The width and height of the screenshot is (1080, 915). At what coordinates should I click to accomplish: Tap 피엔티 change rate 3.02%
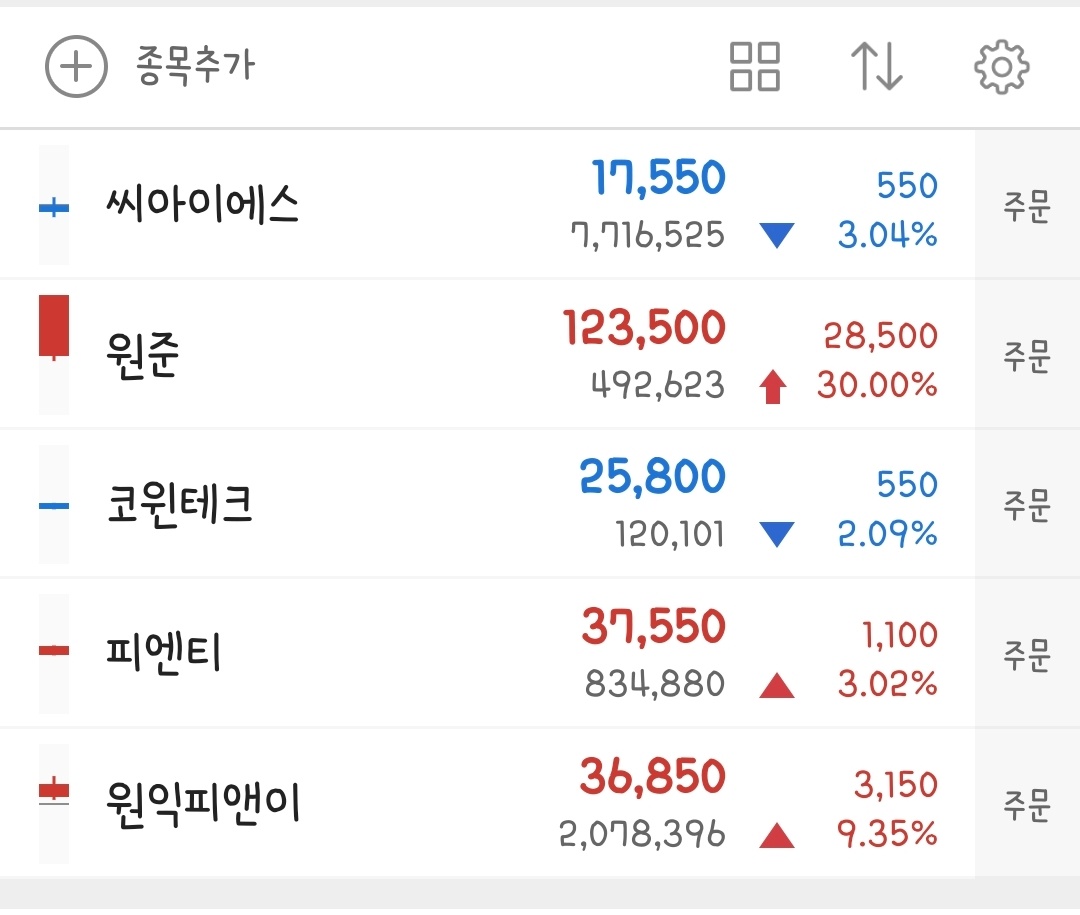pyautogui.click(x=887, y=685)
